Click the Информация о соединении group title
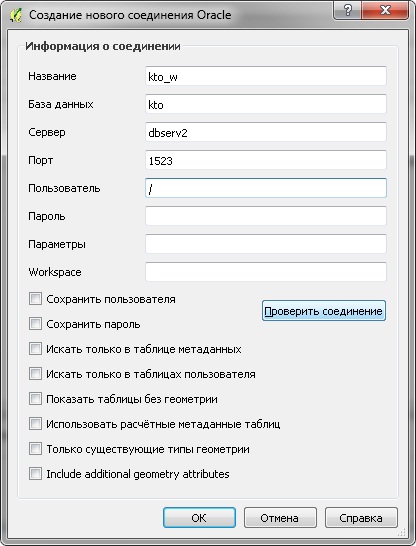This screenshot has width=416, height=546. pos(103,46)
